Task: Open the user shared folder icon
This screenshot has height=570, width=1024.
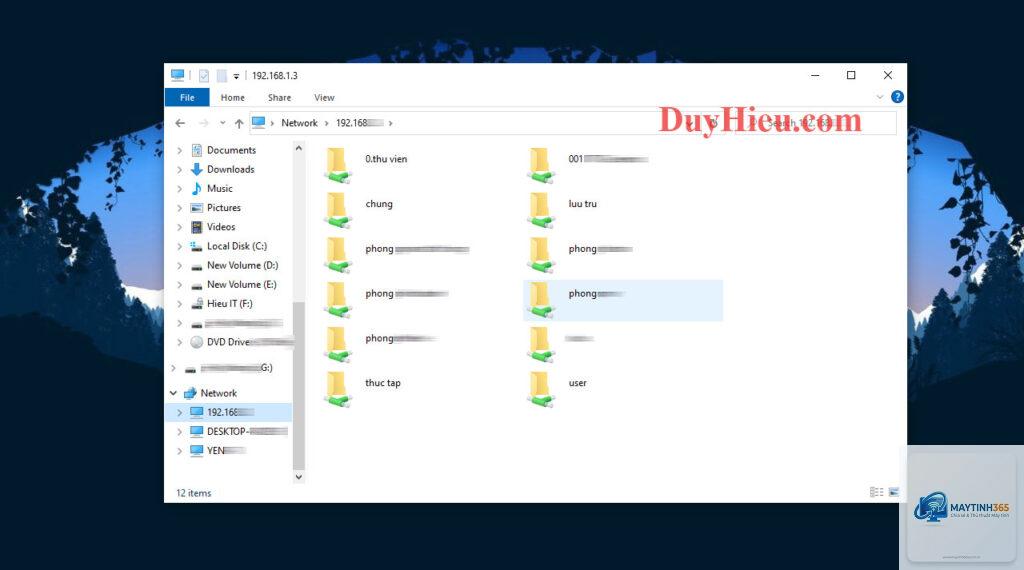Action: click(541, 389)
